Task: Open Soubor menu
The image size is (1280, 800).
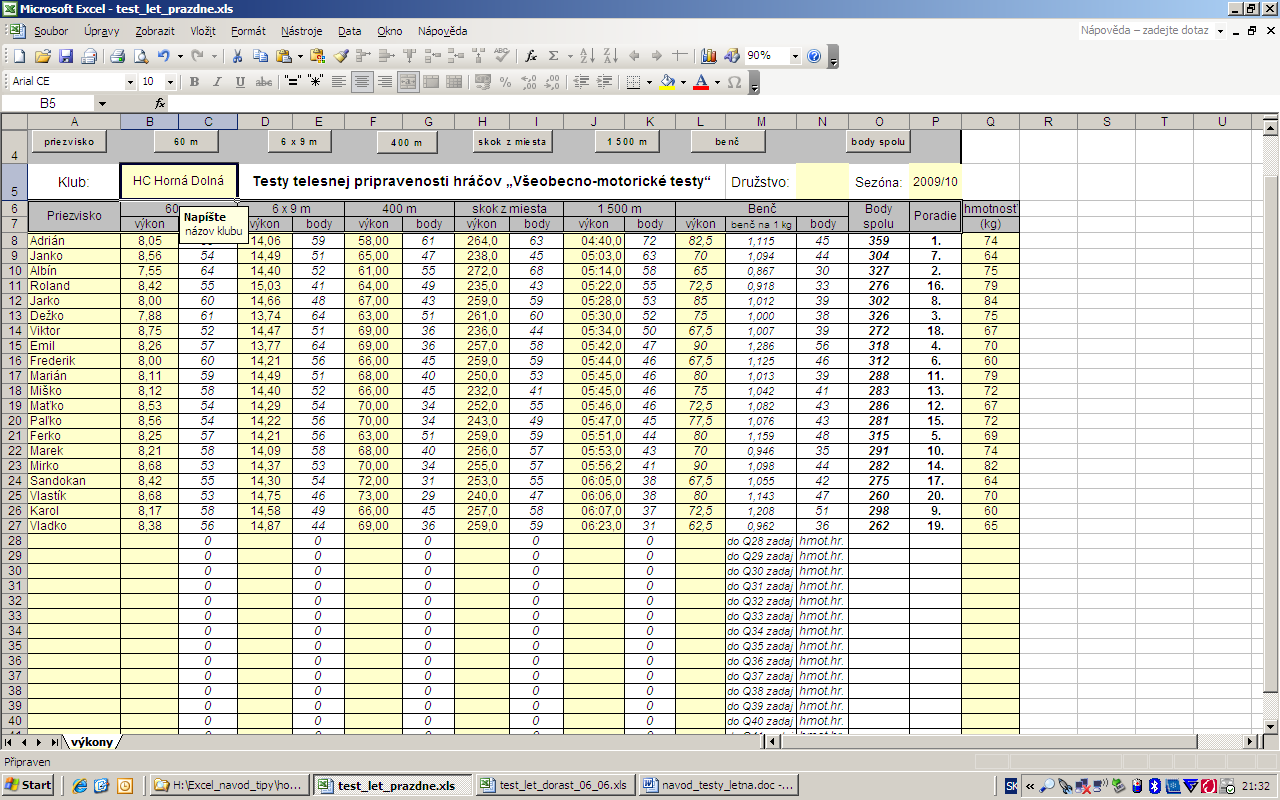Action: pyautogui.click(x=51, y=31)
